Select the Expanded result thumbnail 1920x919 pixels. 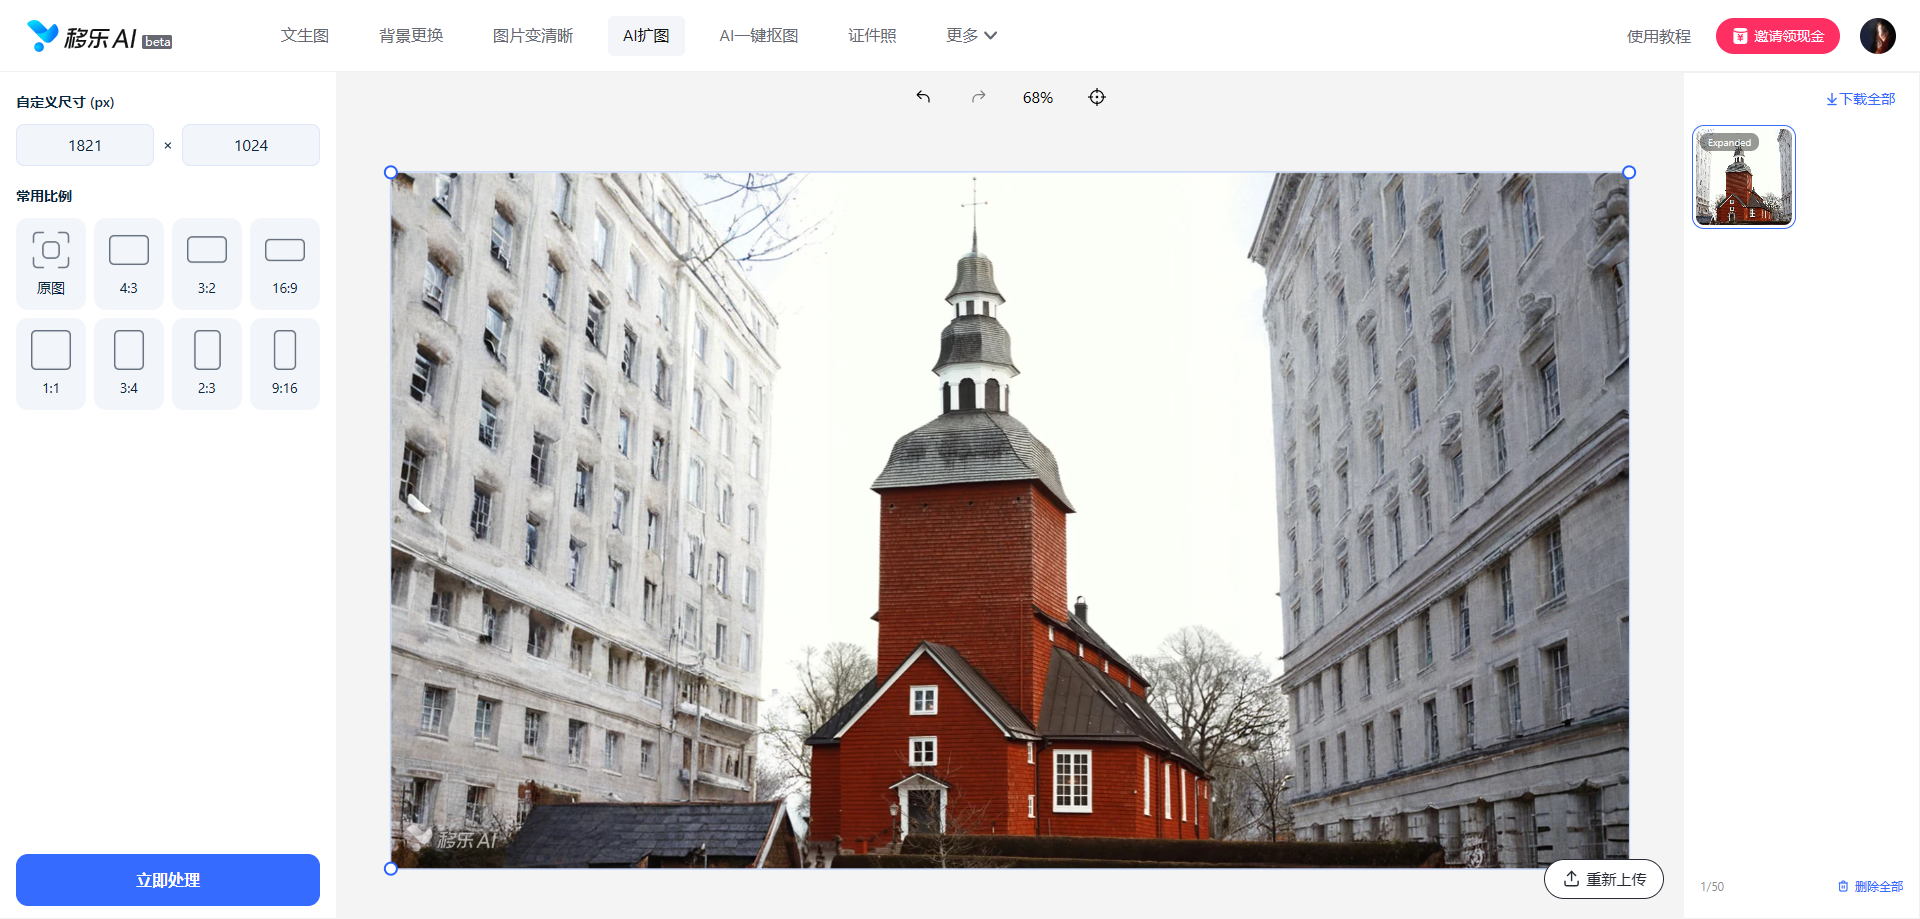tap(1743, 176)
